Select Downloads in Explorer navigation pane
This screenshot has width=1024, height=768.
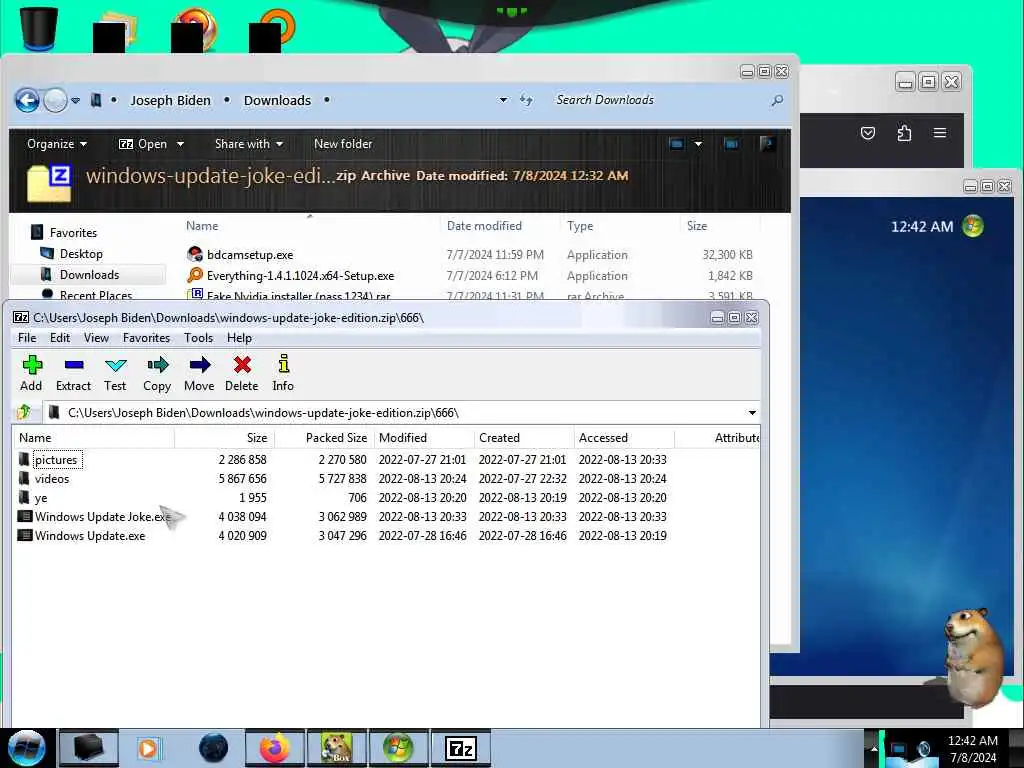(x=89, y=274)
